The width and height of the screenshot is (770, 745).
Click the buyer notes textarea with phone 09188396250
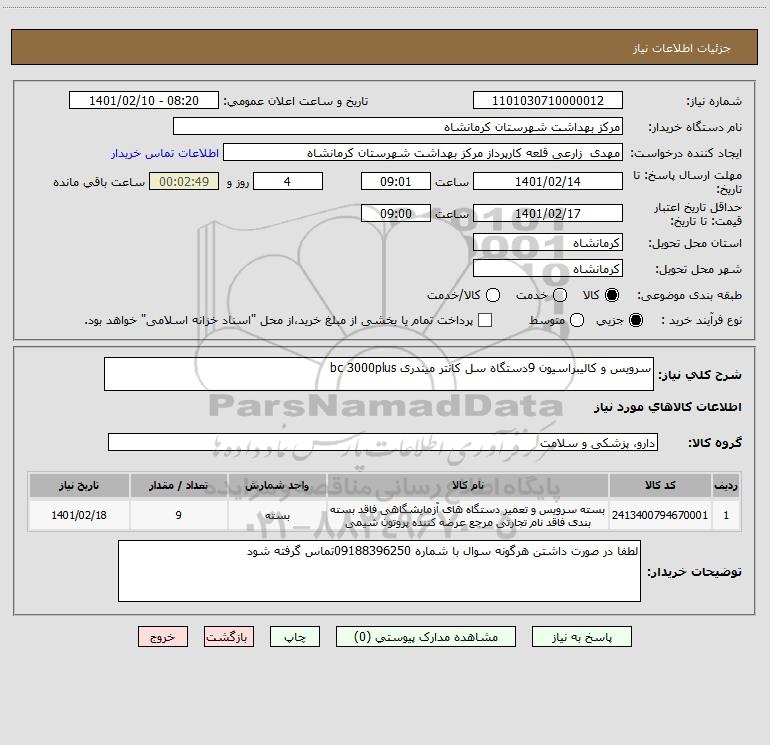[379, 571]
